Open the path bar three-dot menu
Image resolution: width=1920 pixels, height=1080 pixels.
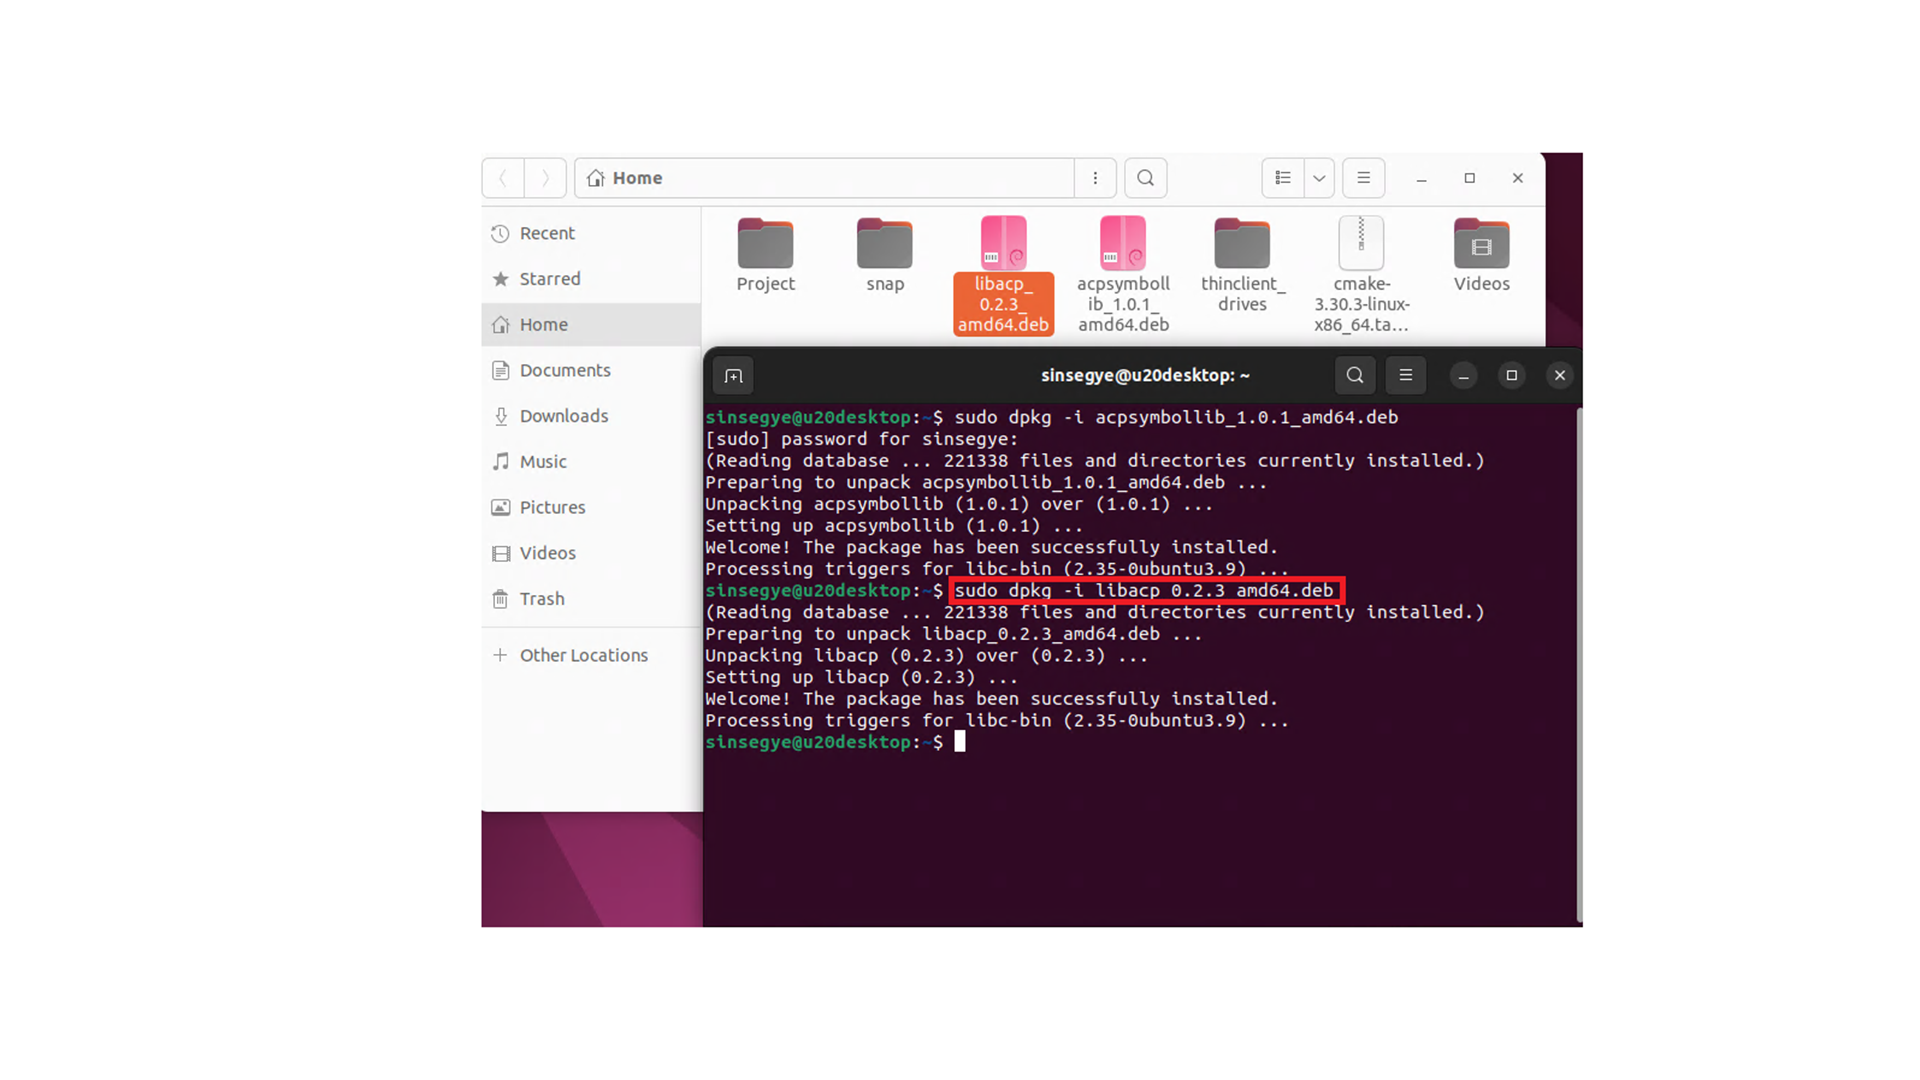point(1095,178)
